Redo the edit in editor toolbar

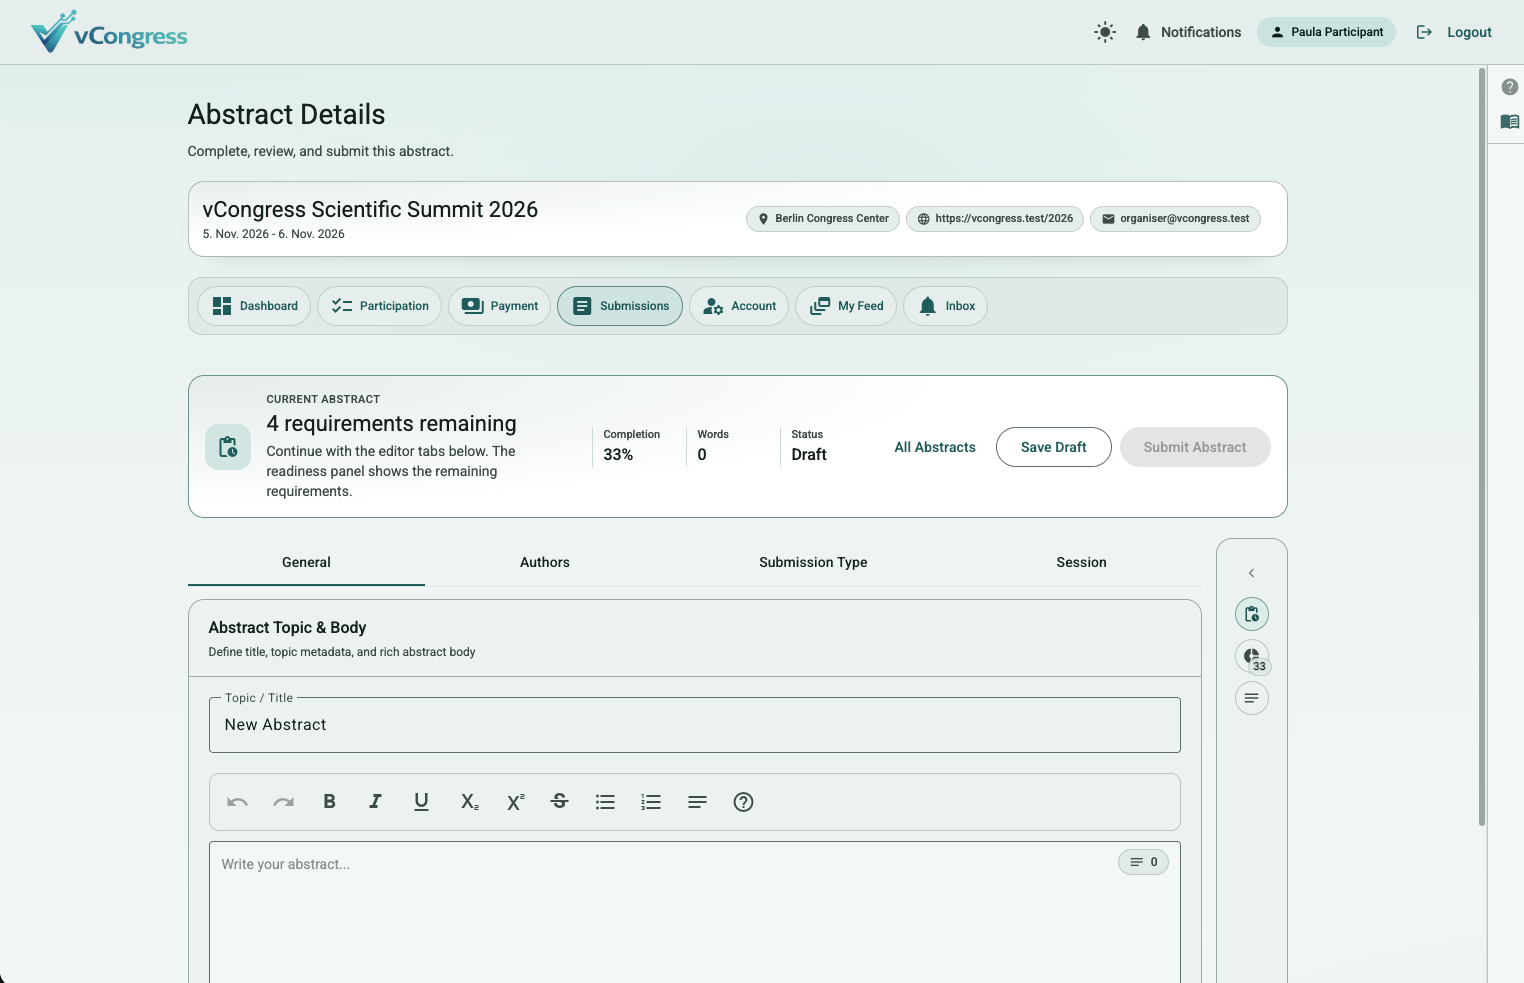pos(284,802)
